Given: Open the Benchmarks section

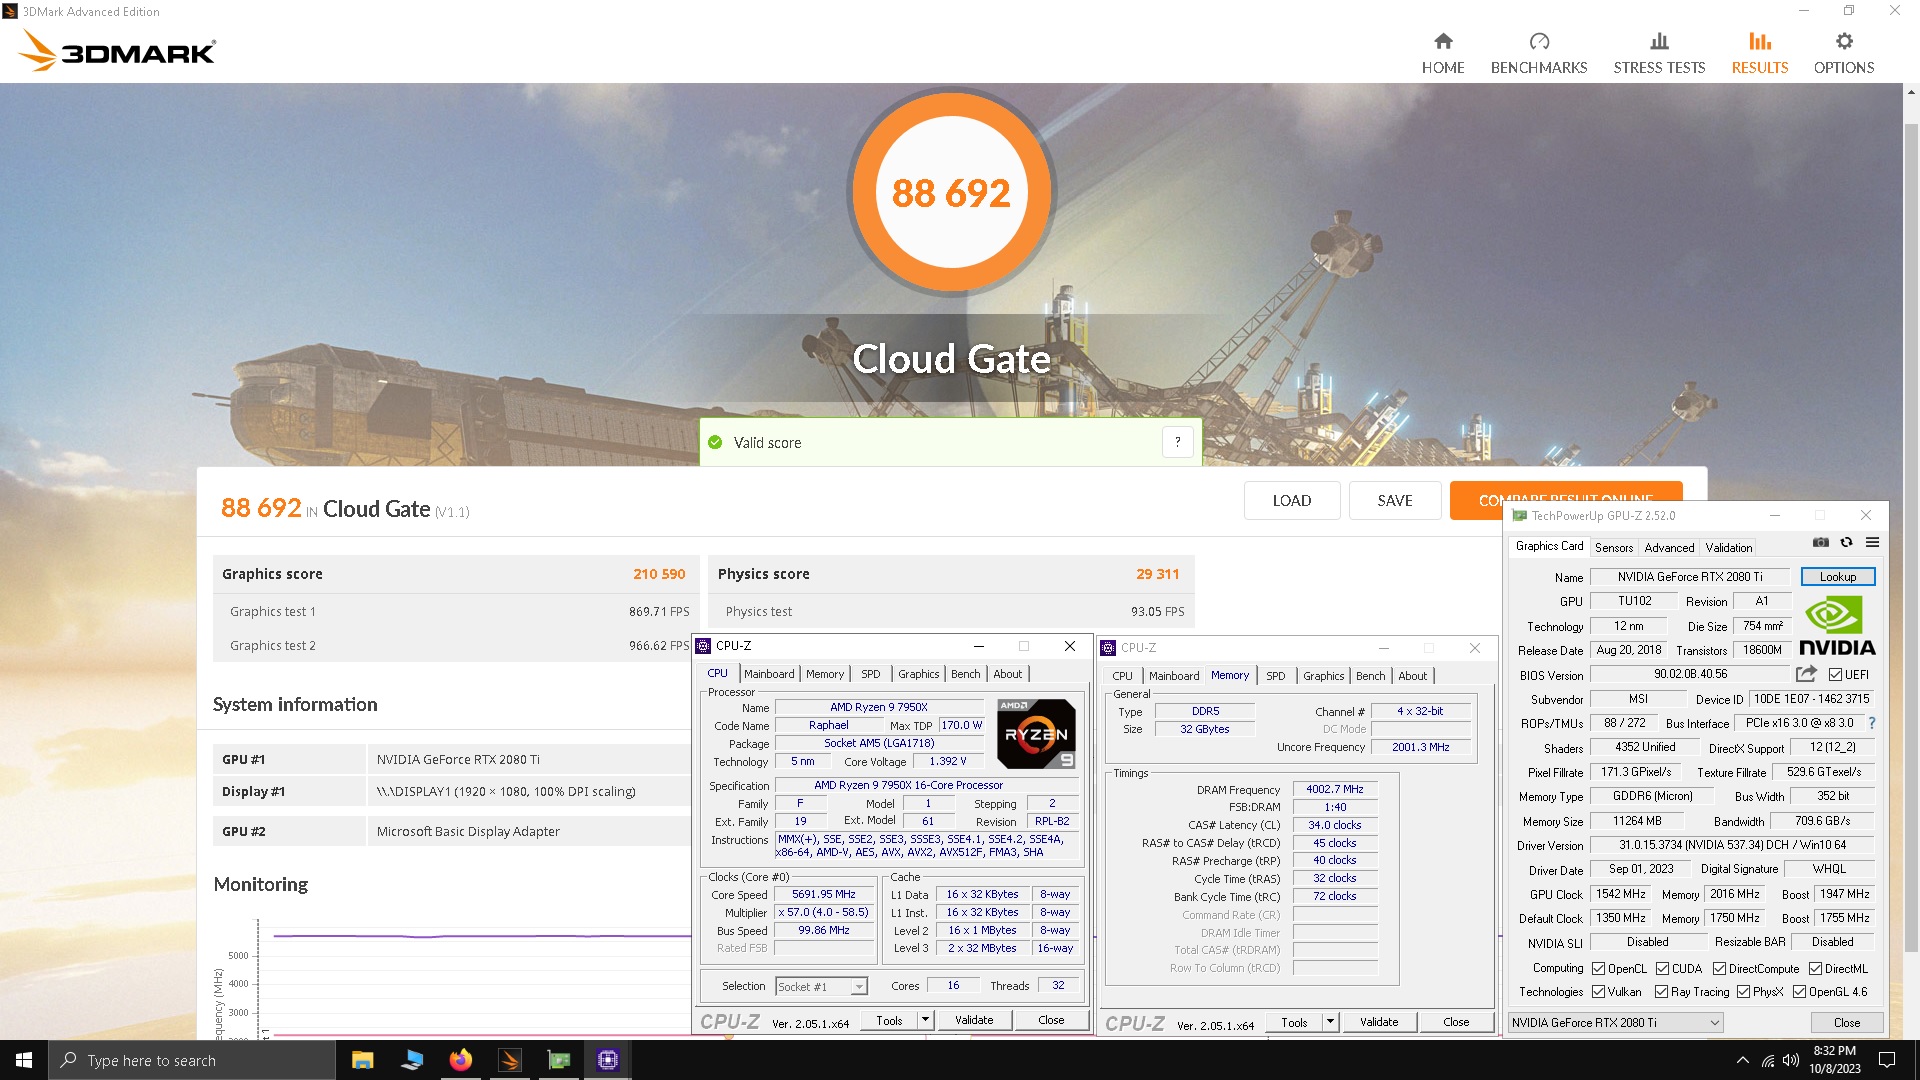Looking at the screenshot, I should click(x=1539, y=53).
